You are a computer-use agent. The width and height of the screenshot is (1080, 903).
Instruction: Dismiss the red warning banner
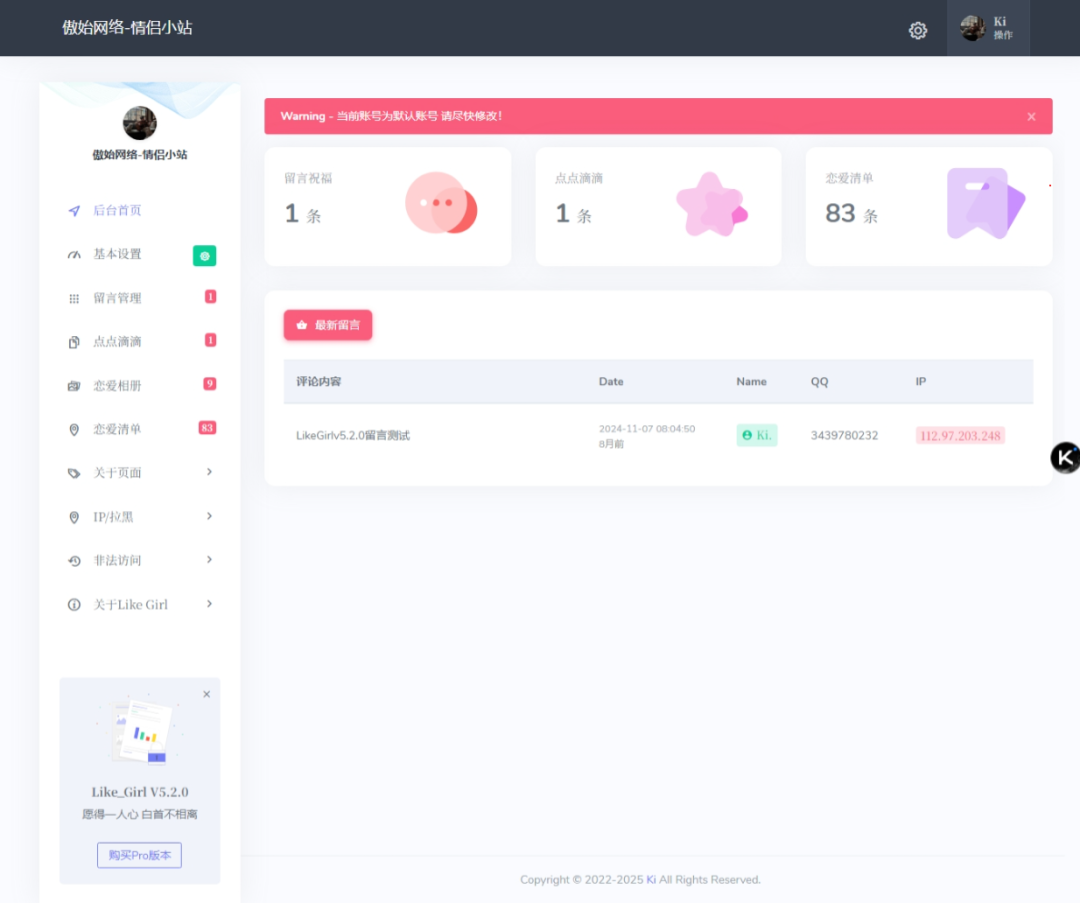(x=1031, y=117)
